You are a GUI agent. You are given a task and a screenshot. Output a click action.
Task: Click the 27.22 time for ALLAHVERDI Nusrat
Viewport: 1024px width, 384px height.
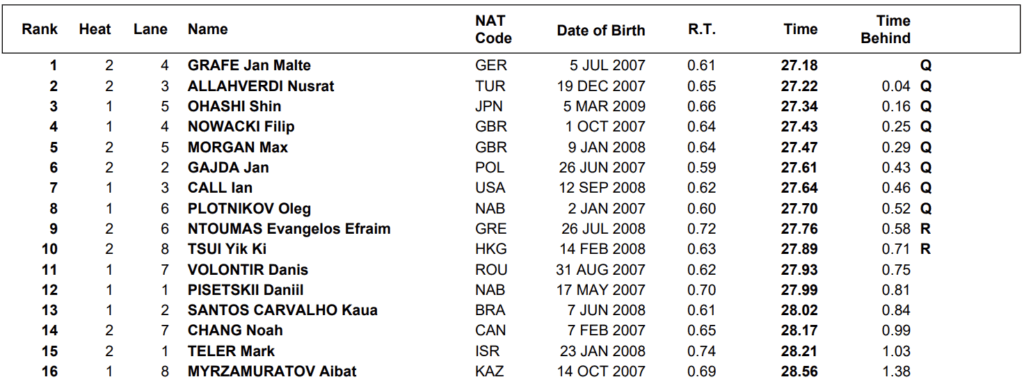click(x=799, y=86)
